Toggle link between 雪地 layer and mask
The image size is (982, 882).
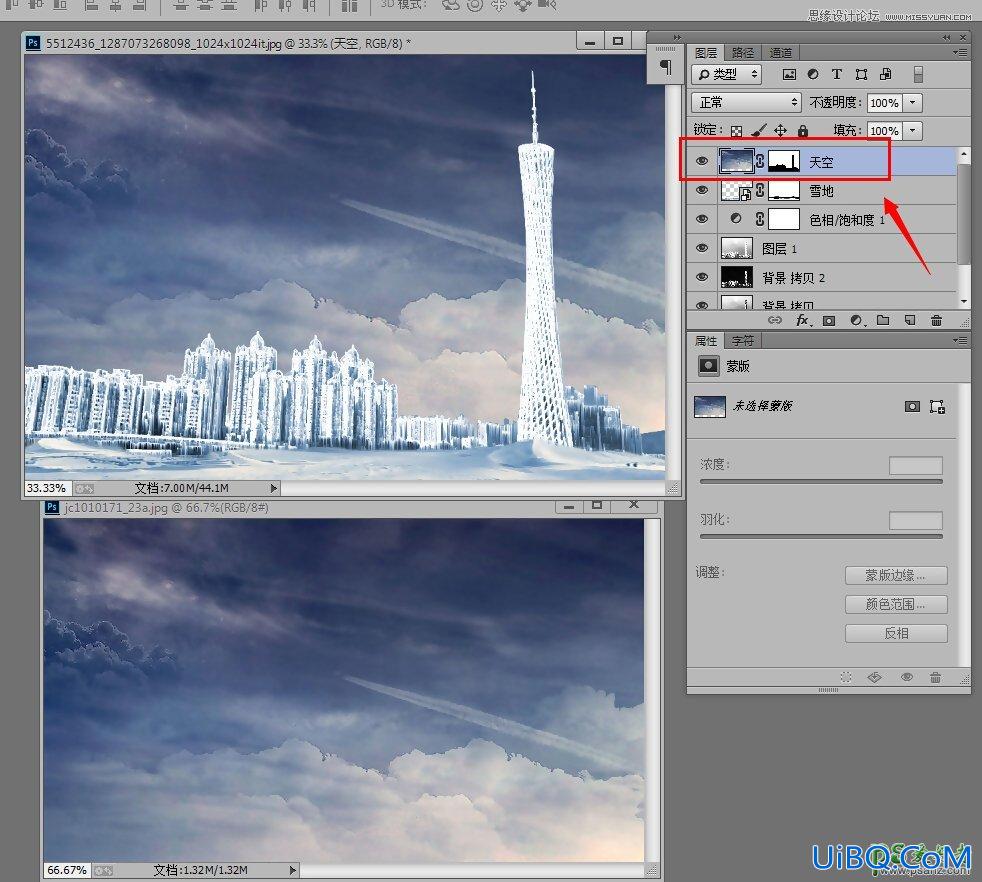point(760,190)
